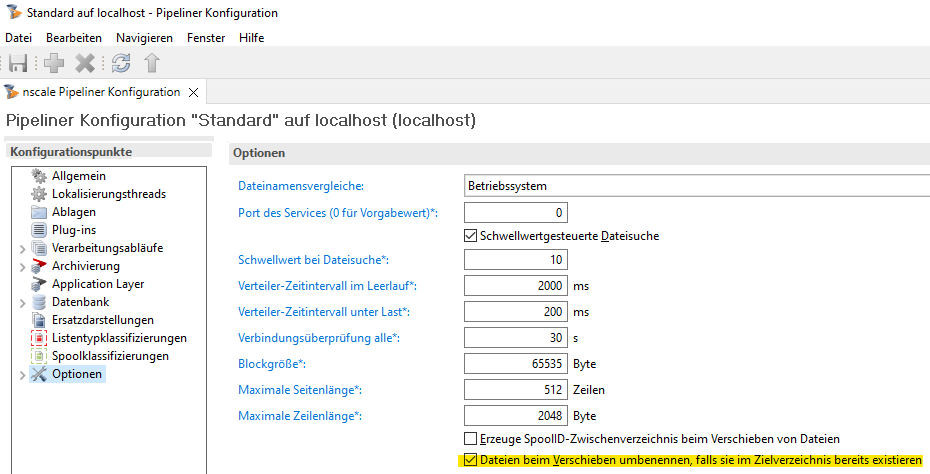Expand the Verarbeitungsabläufe tree node
The height and width of the screenshot is (474, 930).
(23, 248)
